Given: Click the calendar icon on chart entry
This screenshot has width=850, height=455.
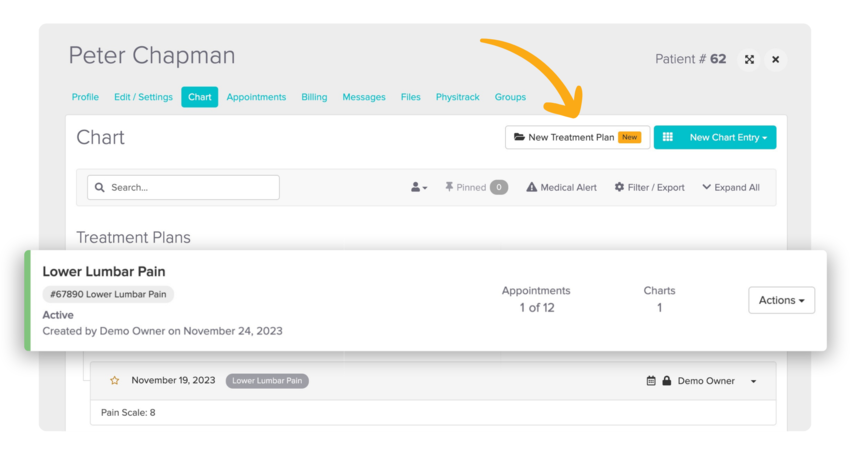Looking at the screenshot, I should point(651,381).
